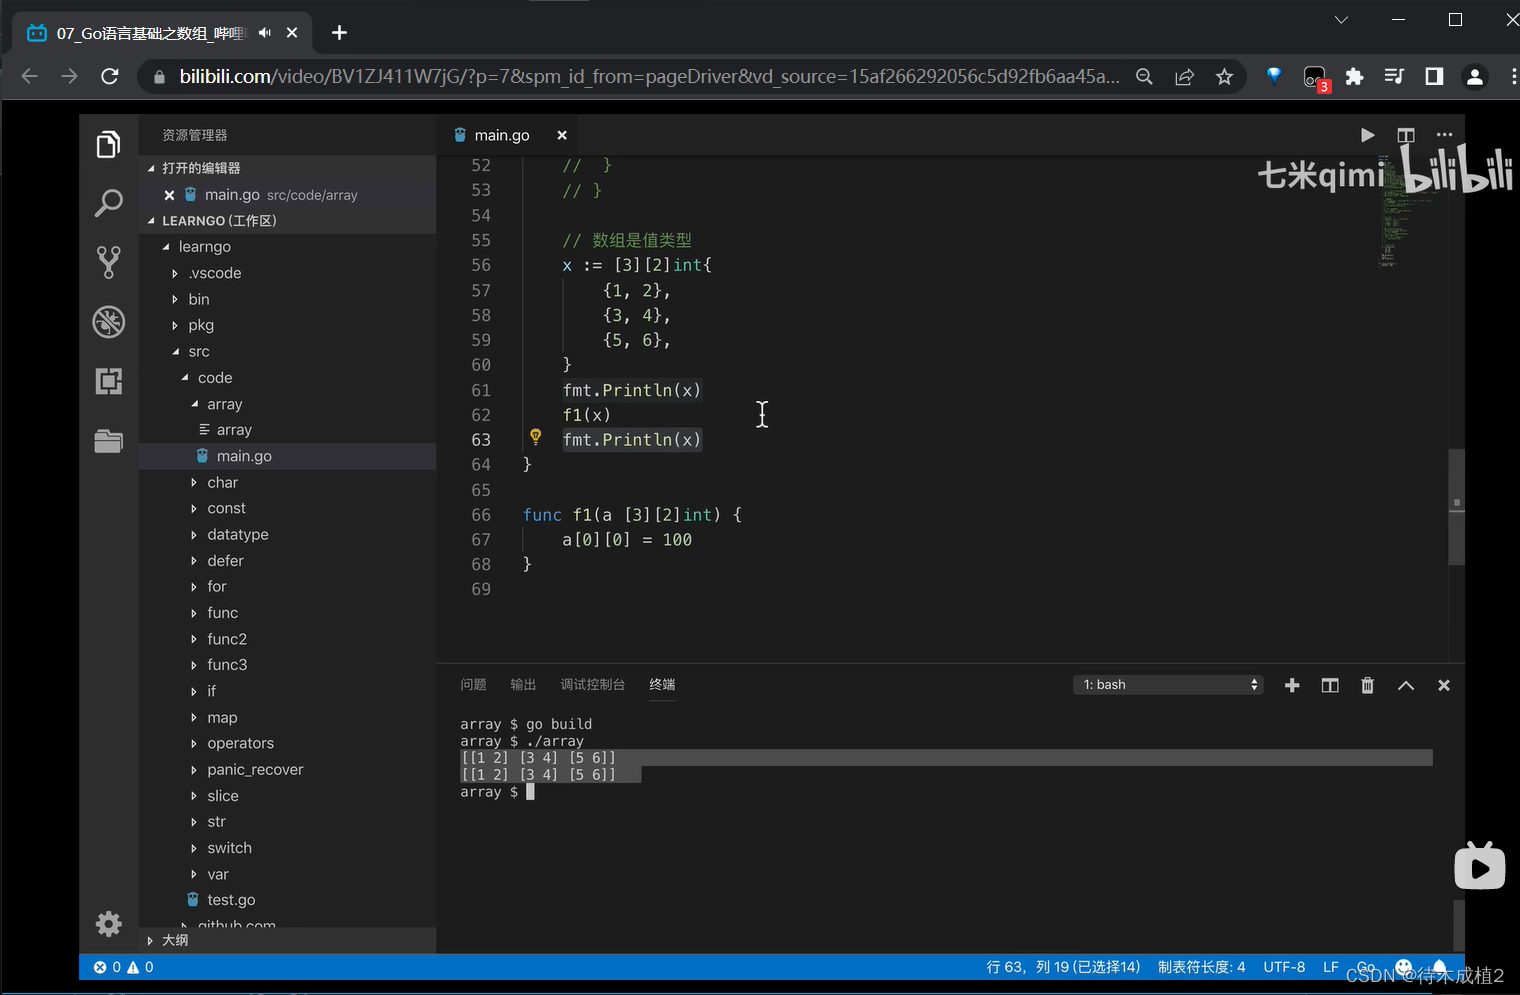Change LF line ending in status bar
The width and height of the screenshot is (1520, 995).
[x=1330, y=967]
